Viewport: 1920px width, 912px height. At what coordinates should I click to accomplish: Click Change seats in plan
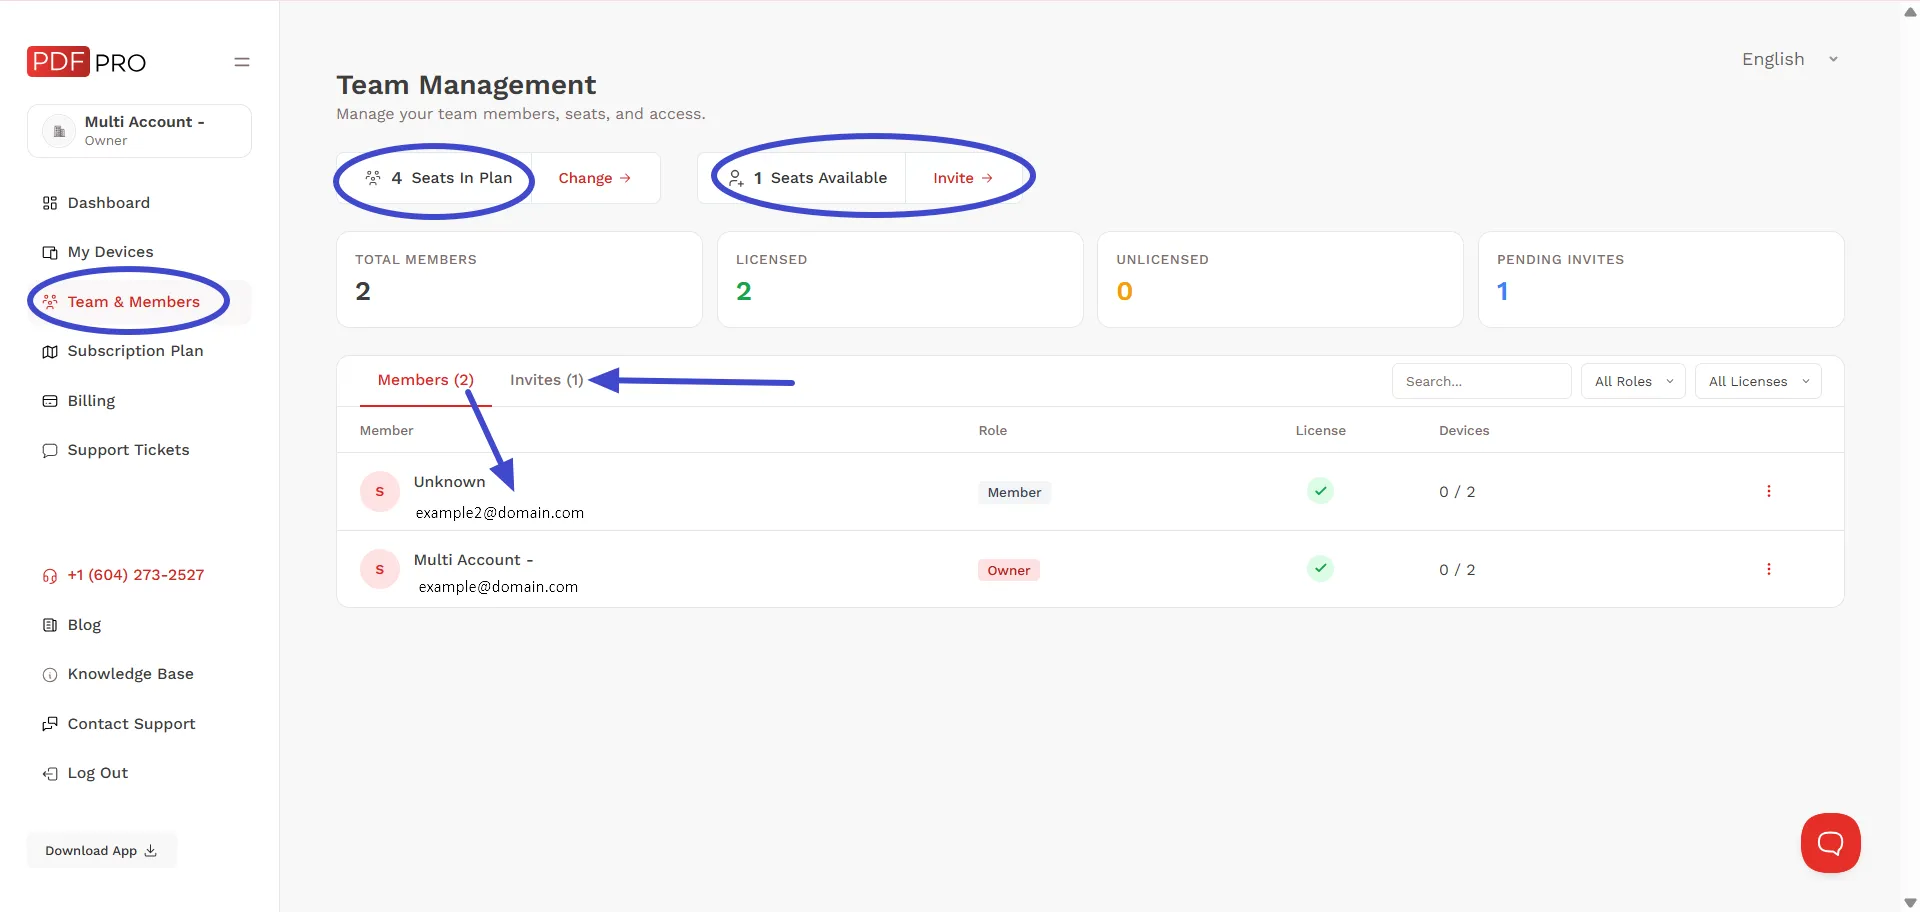coord(595,178)
